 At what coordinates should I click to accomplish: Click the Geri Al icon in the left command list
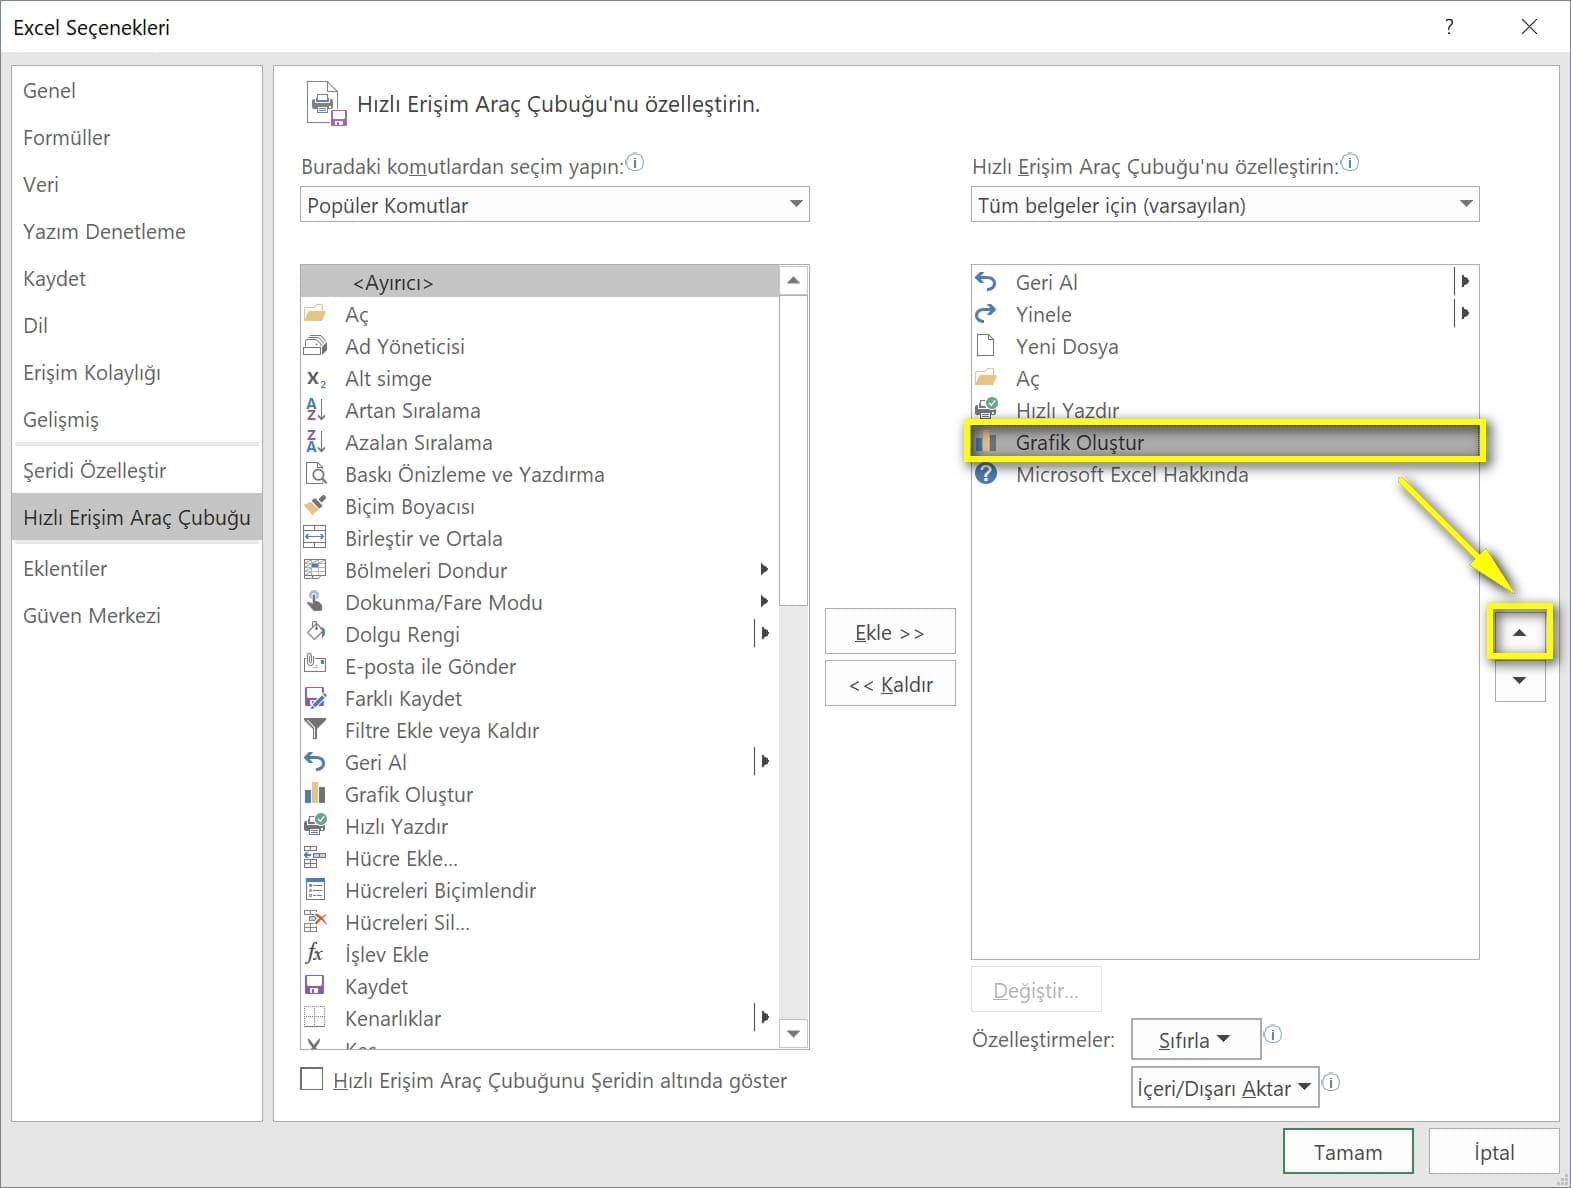pyautogui.click(x=315, y=762)
